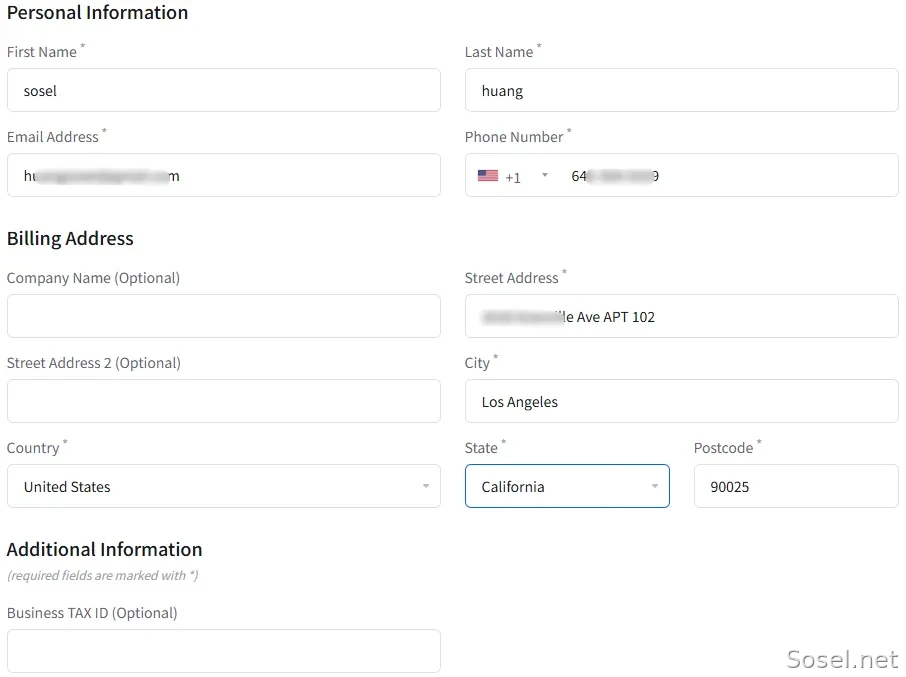Click the Postcode label

click(x=727, y=447)
